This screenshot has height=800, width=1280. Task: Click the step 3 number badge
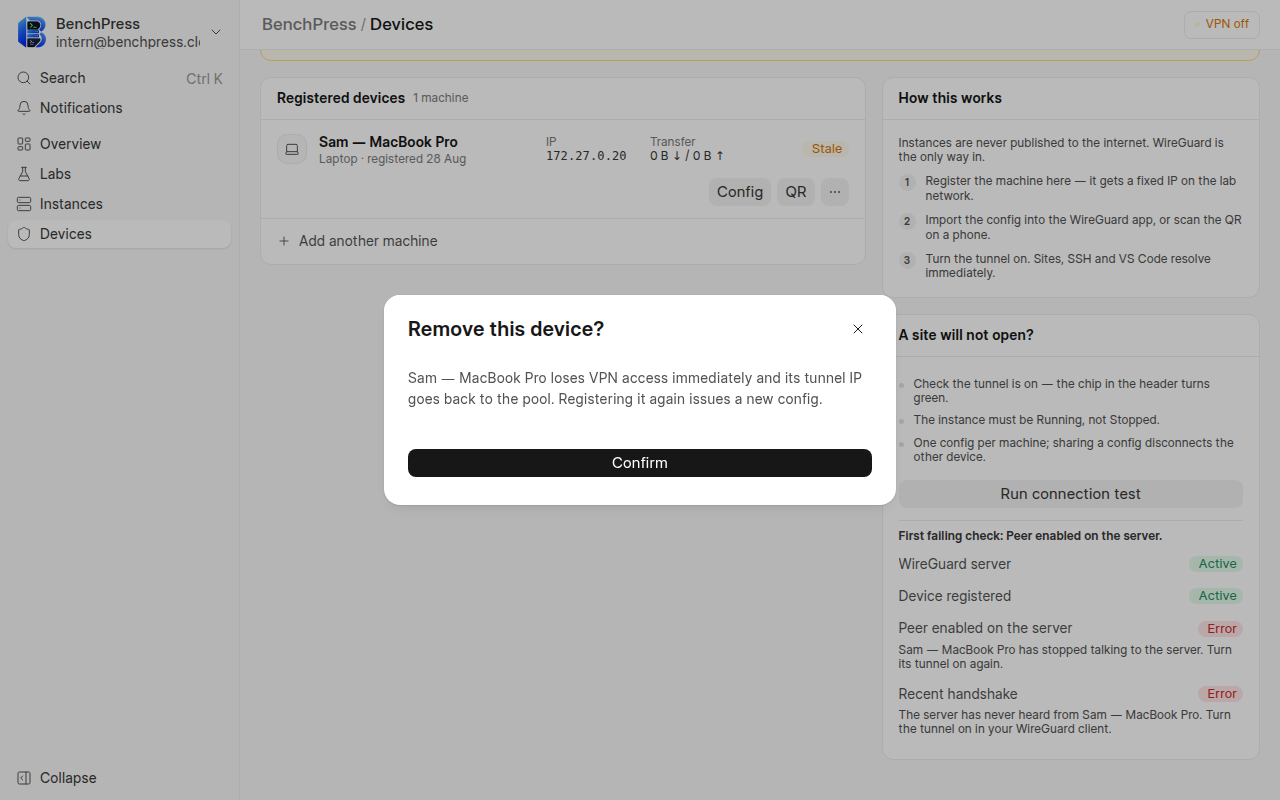[x=907, y=260]
